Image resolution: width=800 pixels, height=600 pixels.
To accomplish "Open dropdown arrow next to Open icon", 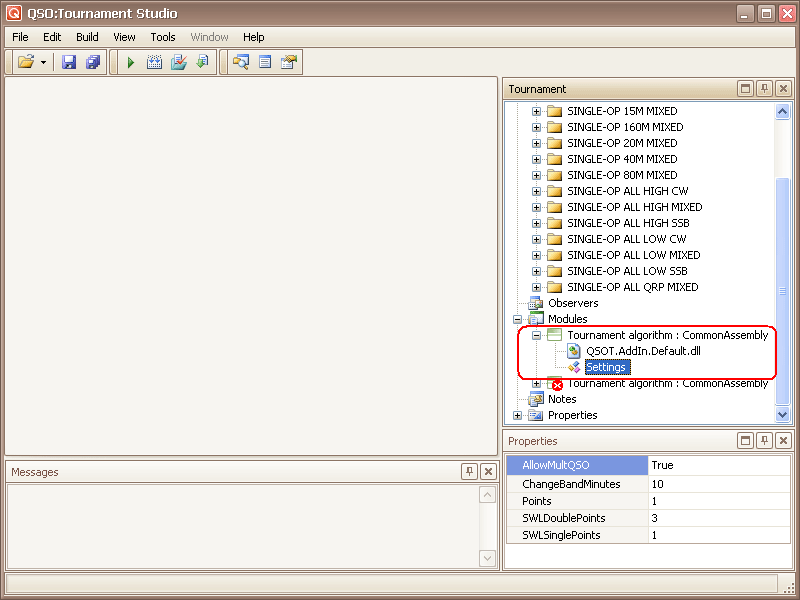I will (43, 62).
